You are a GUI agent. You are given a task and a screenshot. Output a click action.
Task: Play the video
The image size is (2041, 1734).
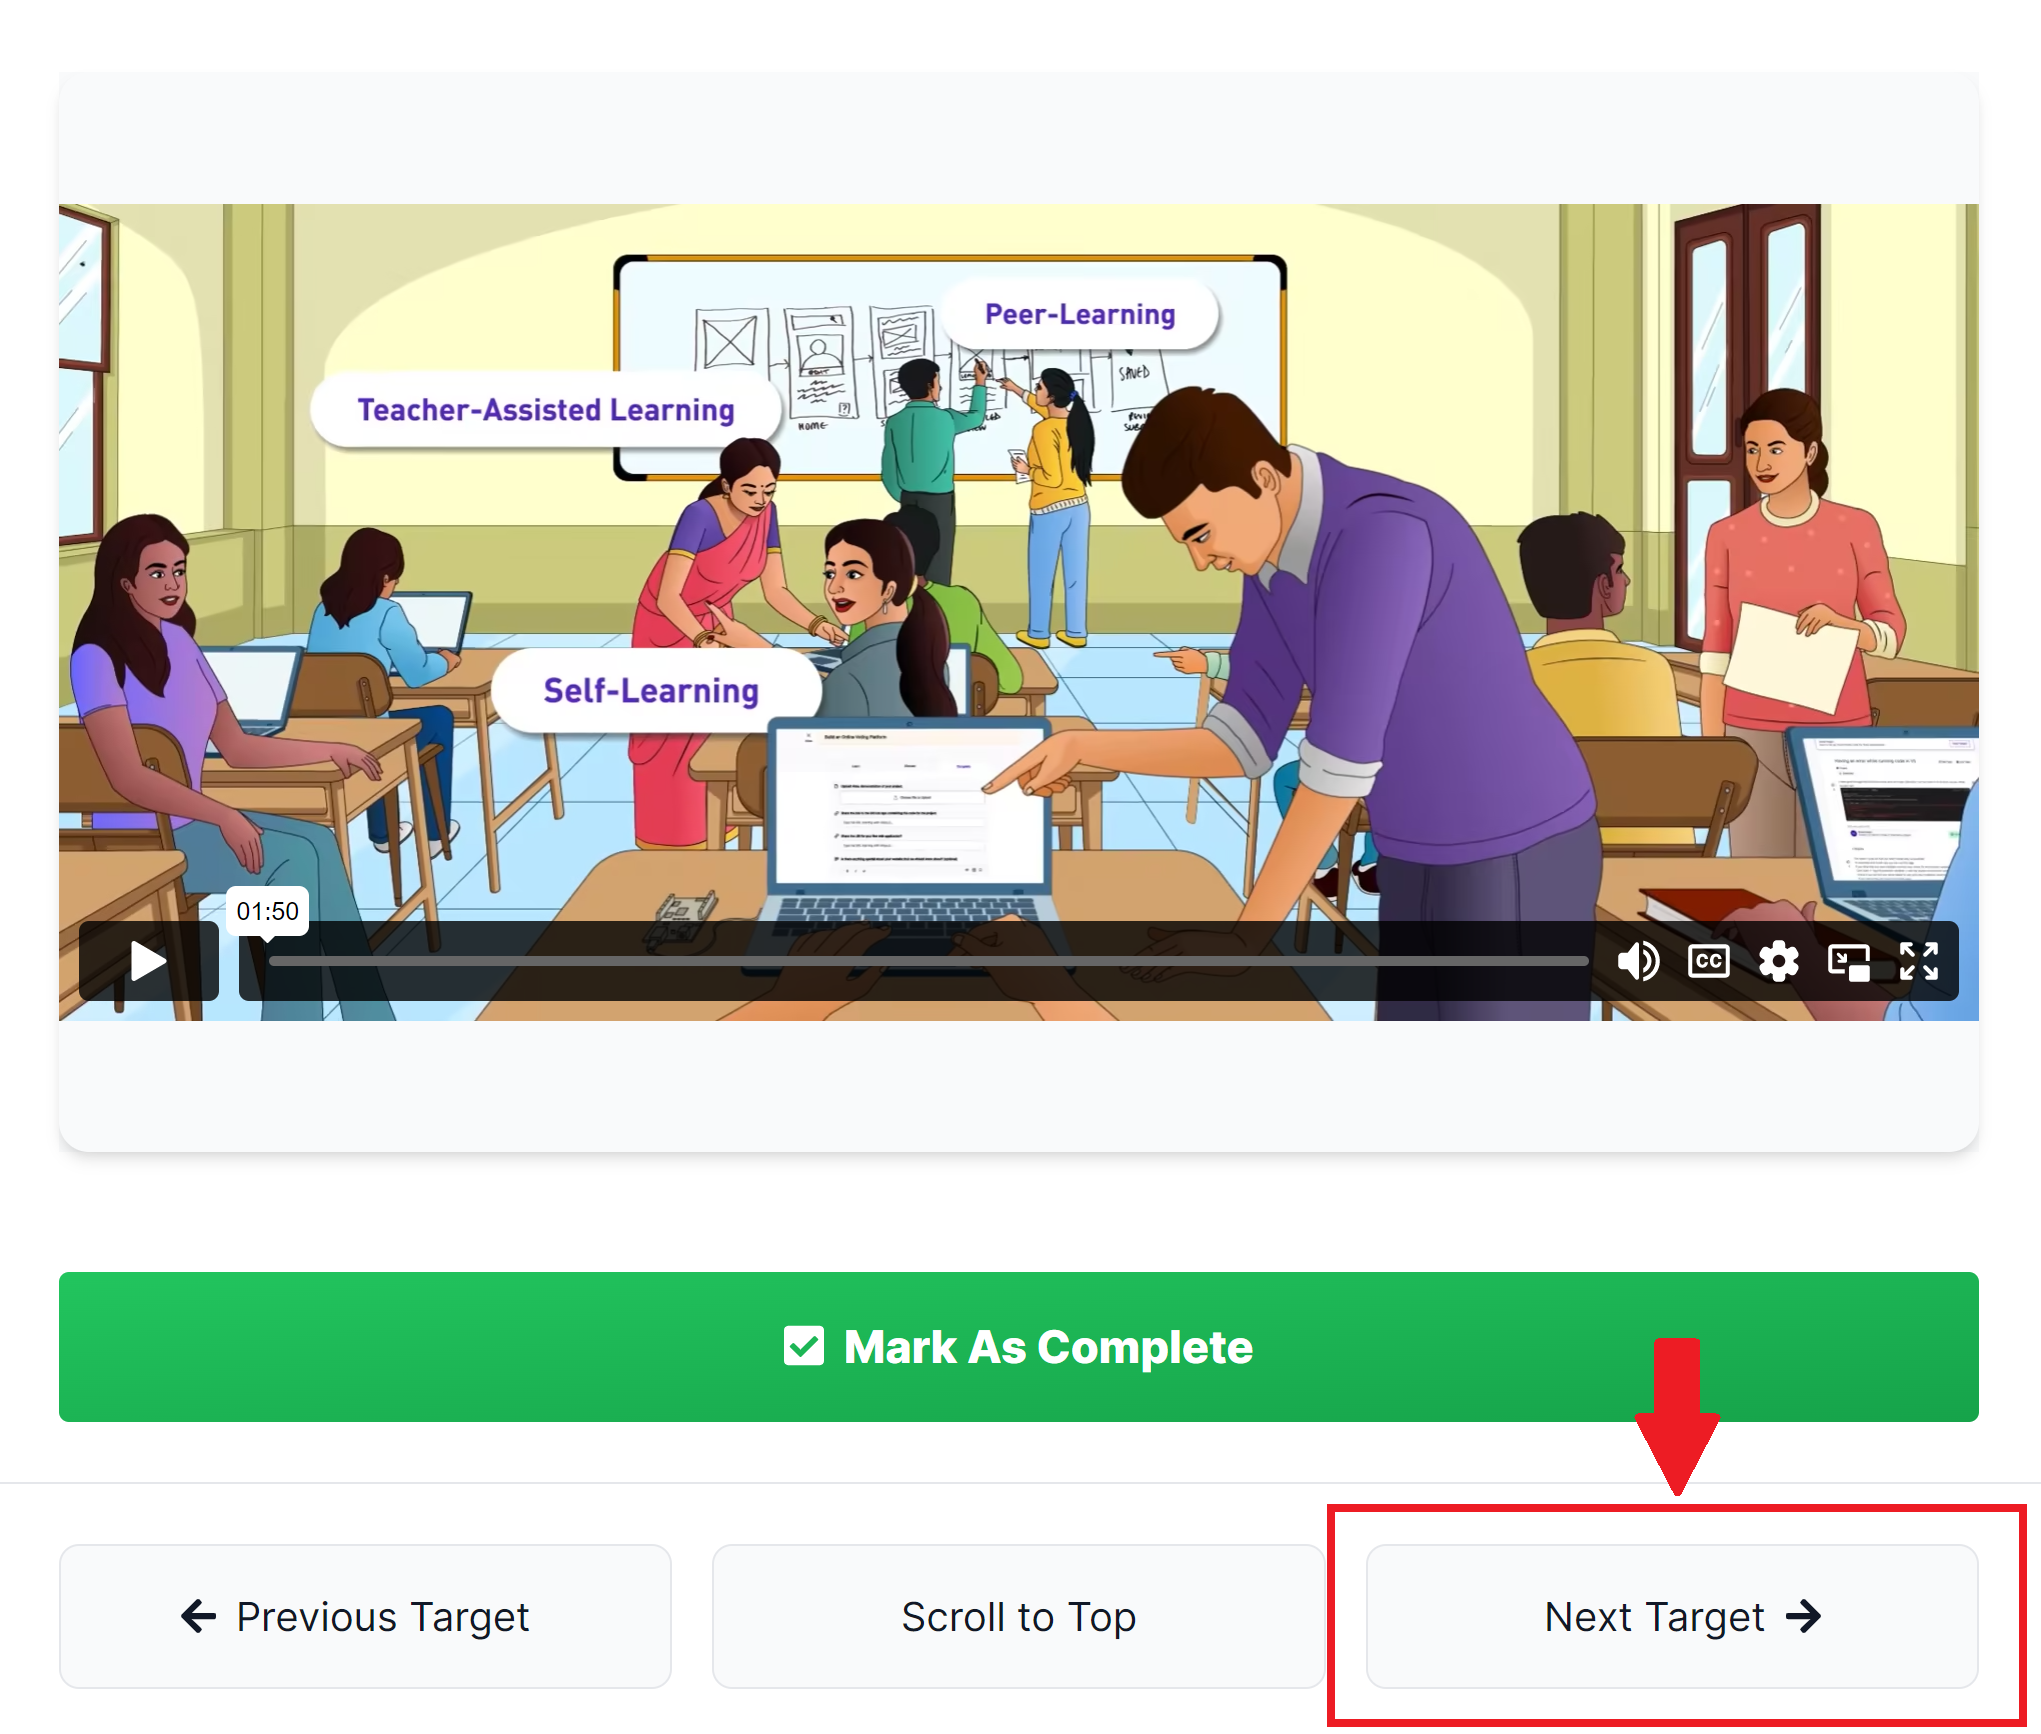[148, 961]
